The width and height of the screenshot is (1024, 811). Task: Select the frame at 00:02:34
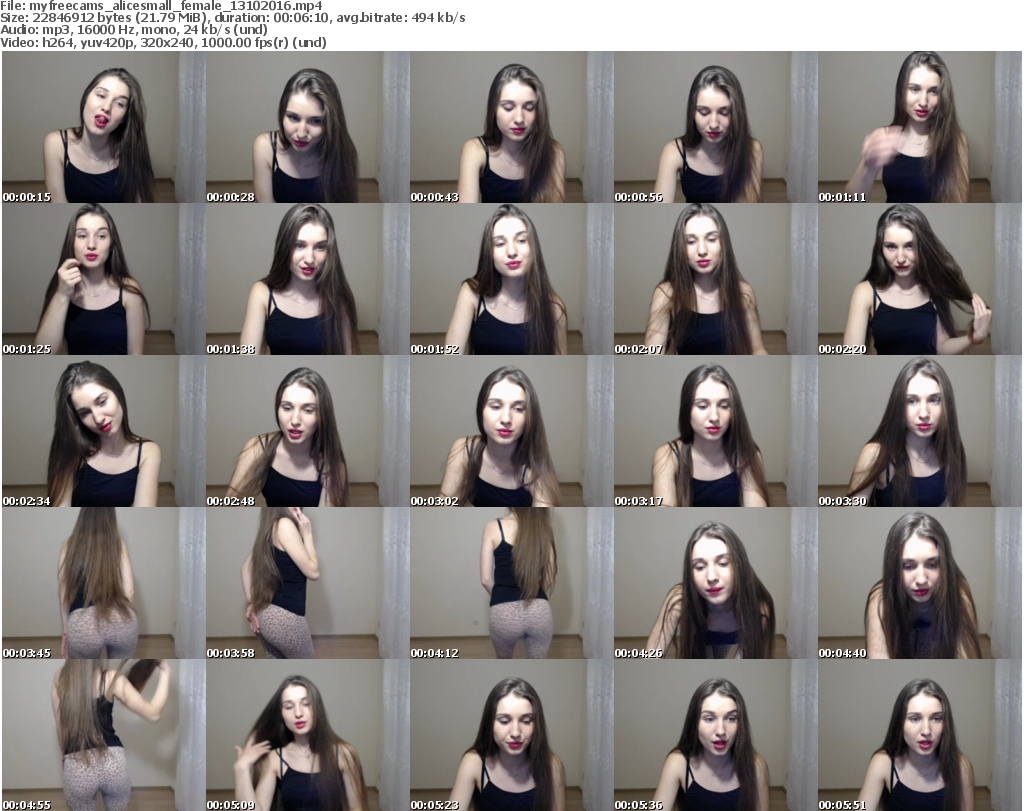(103, 431)
